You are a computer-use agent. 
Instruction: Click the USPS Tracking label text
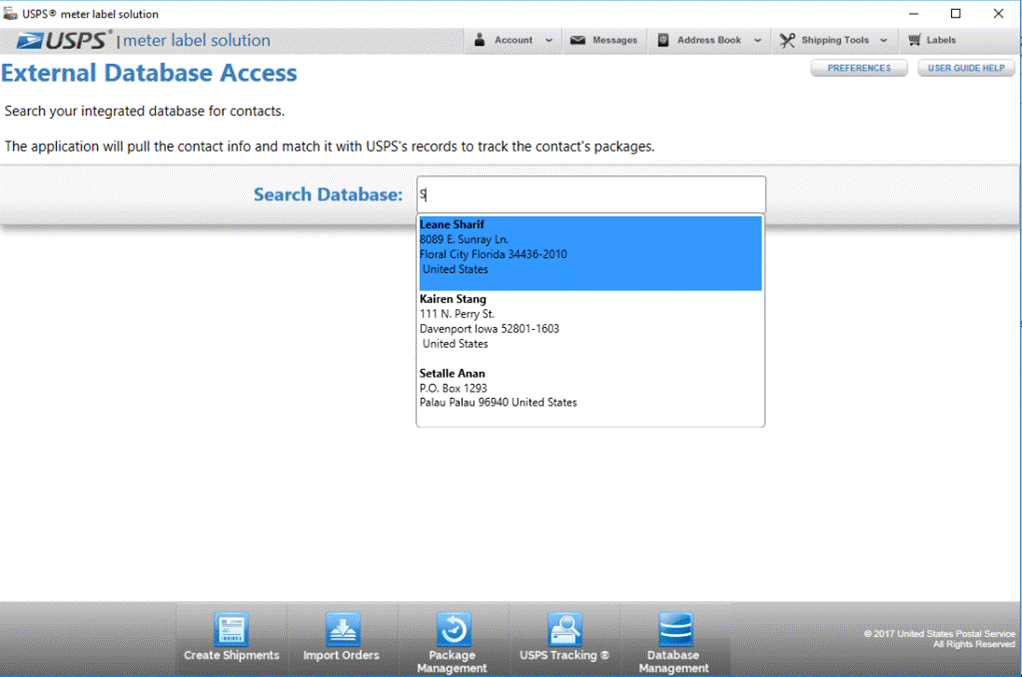coord(564,655)
